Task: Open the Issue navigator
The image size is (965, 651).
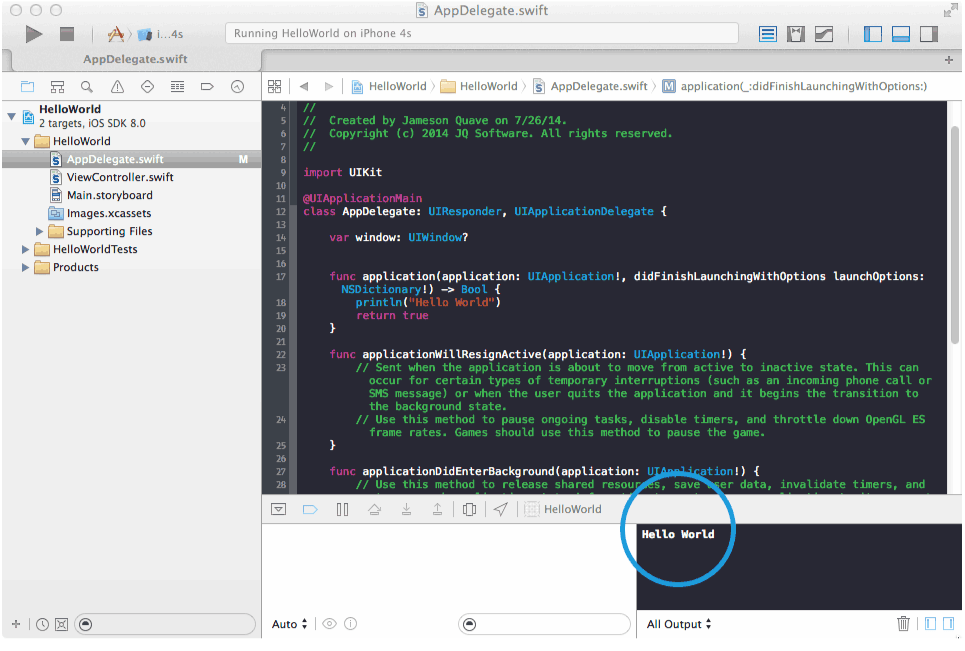Action: [115, 86]
